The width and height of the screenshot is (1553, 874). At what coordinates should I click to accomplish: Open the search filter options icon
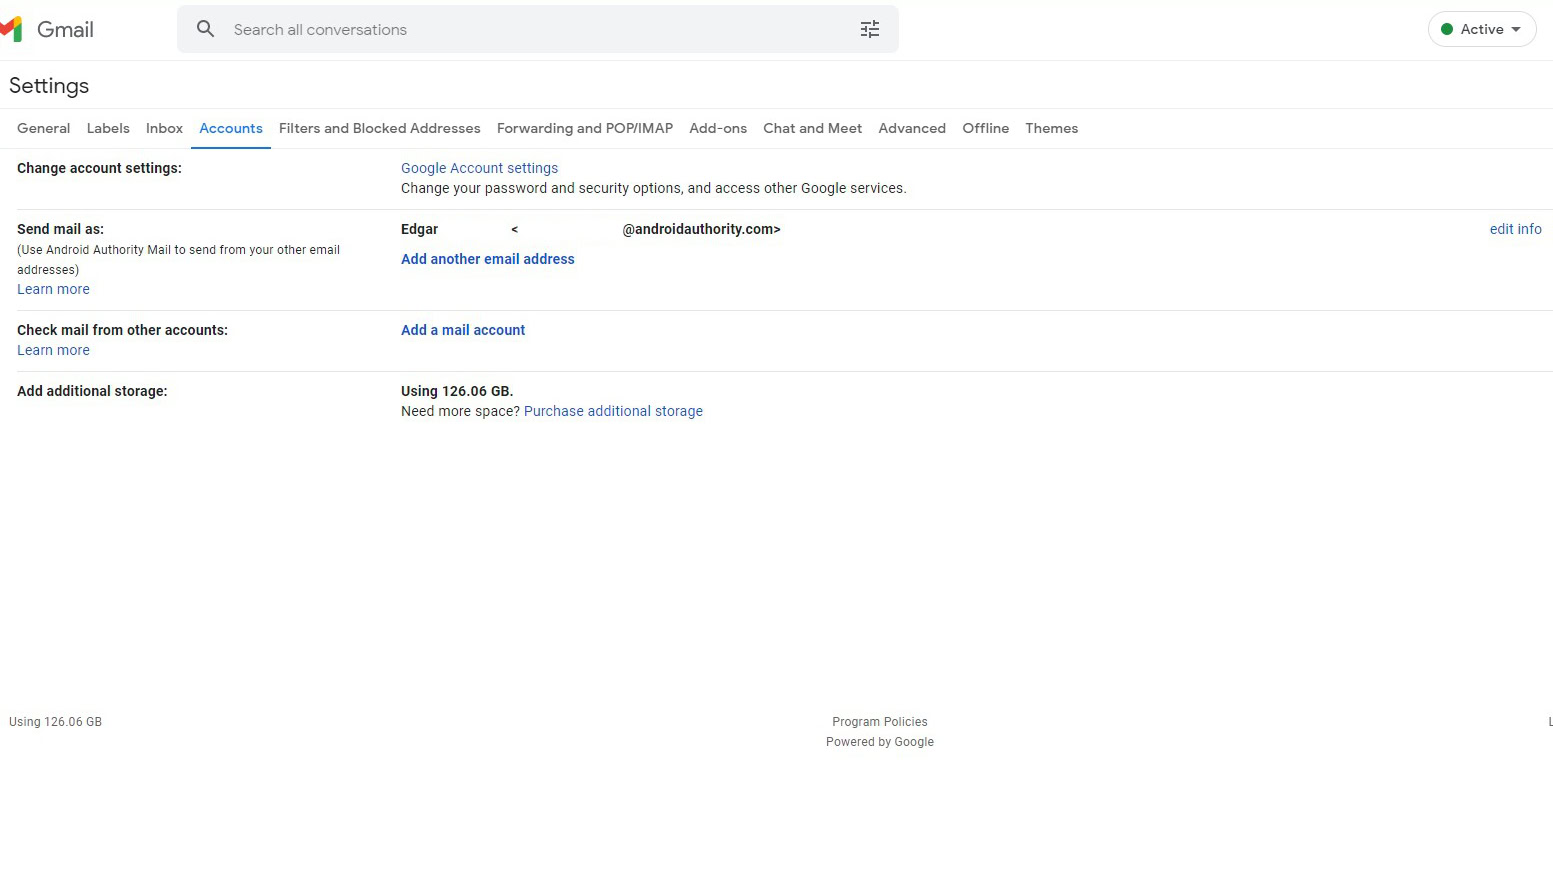[x=870, y=29]
